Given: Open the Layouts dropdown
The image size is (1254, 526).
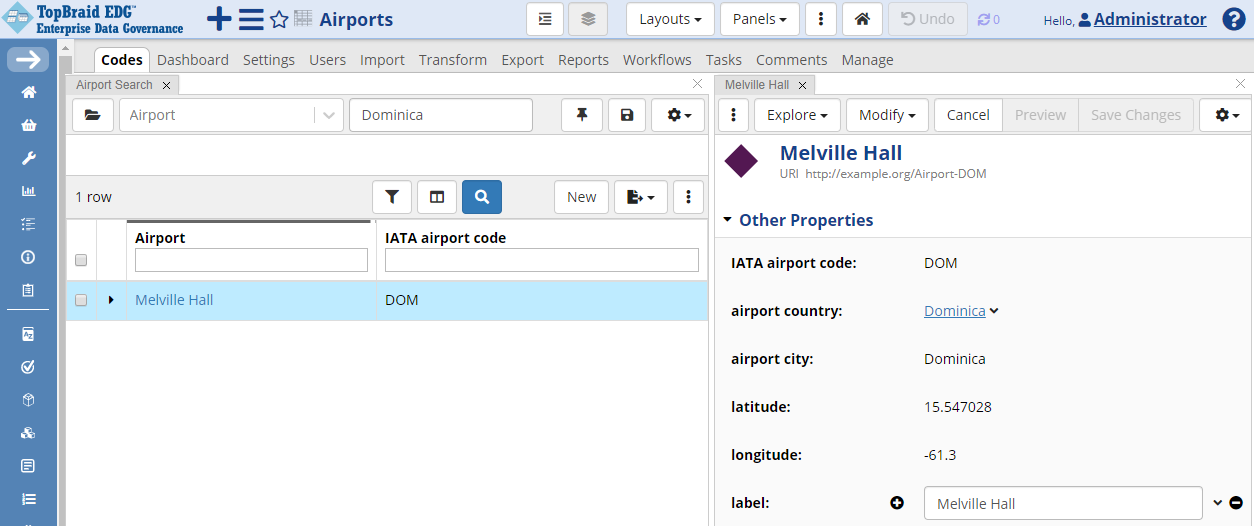Looking at the screenshot, I should (670, 19).
